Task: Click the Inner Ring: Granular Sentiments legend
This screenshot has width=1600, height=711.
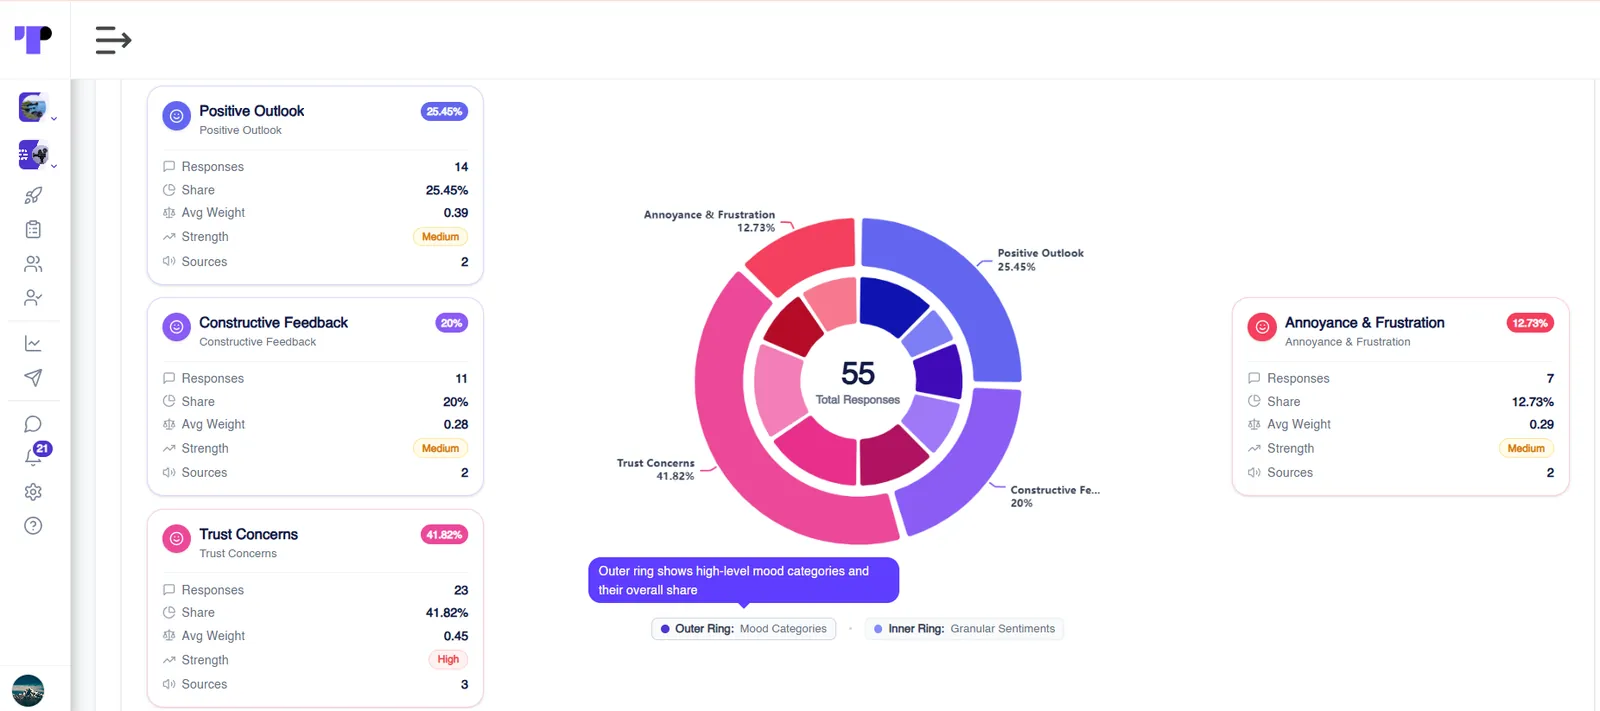Action: tap(965, 629)
